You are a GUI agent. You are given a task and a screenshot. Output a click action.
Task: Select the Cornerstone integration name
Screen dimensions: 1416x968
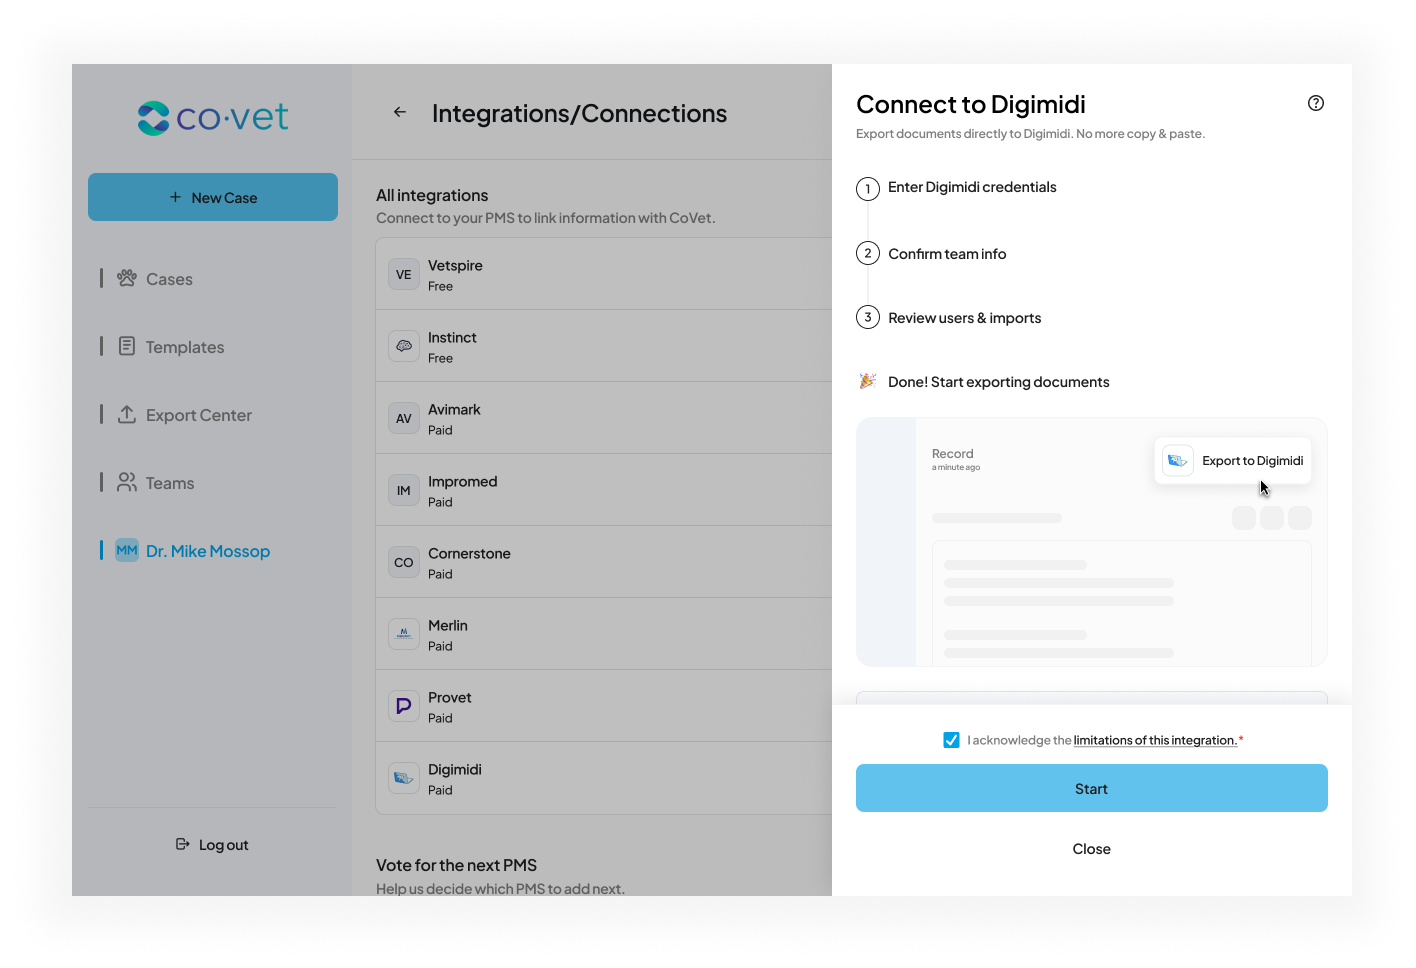(x=469, y=553)
